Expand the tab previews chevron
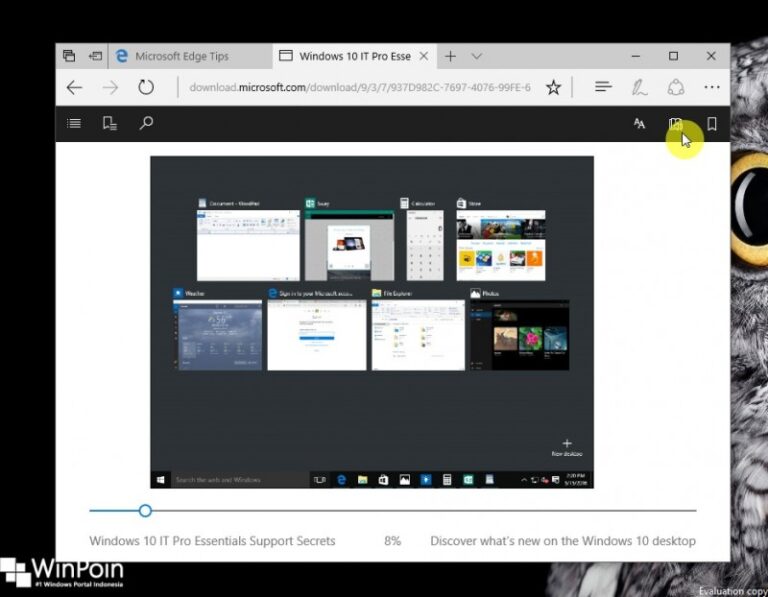This screenshot has width=768, height=597. pyautogui.click(x=477, y=56)
